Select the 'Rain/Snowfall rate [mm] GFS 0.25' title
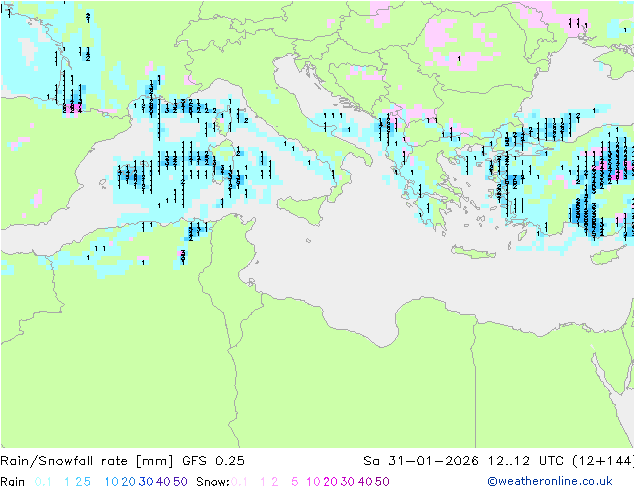634x490 pixels. coord(122,461)
